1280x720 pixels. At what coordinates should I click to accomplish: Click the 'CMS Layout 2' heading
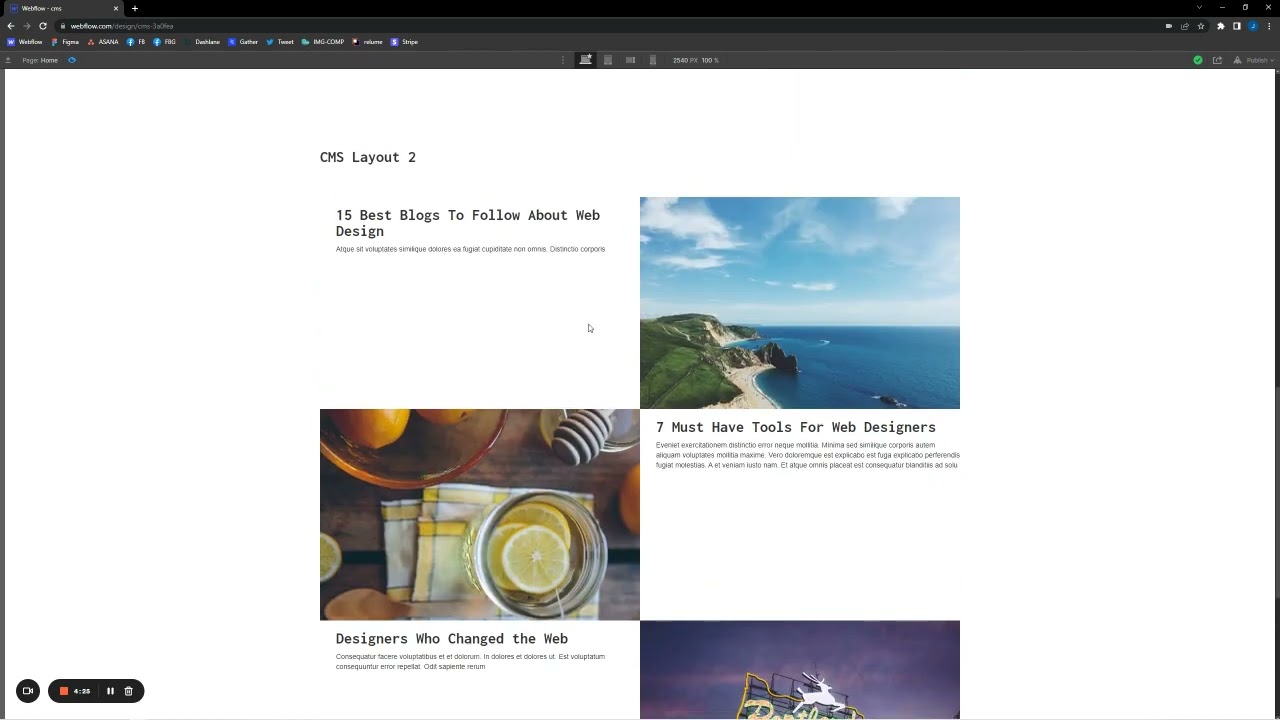coord(368,157)
